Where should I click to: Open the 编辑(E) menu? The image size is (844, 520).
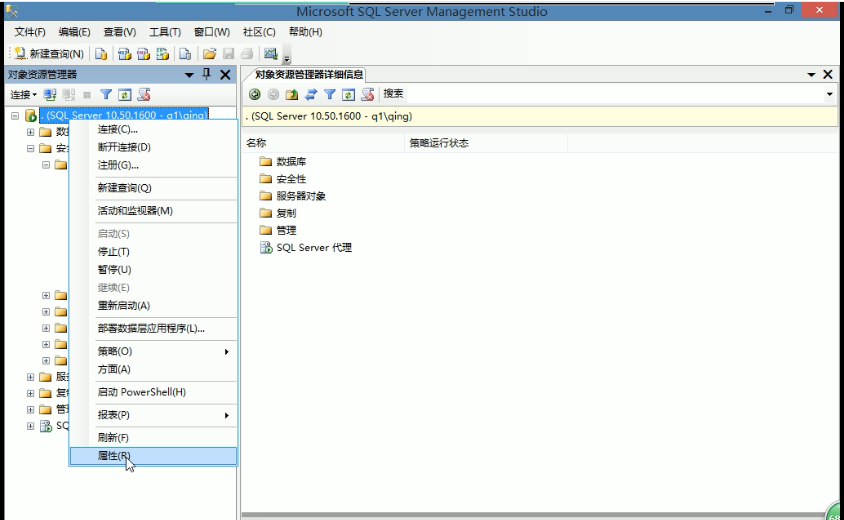74,32
